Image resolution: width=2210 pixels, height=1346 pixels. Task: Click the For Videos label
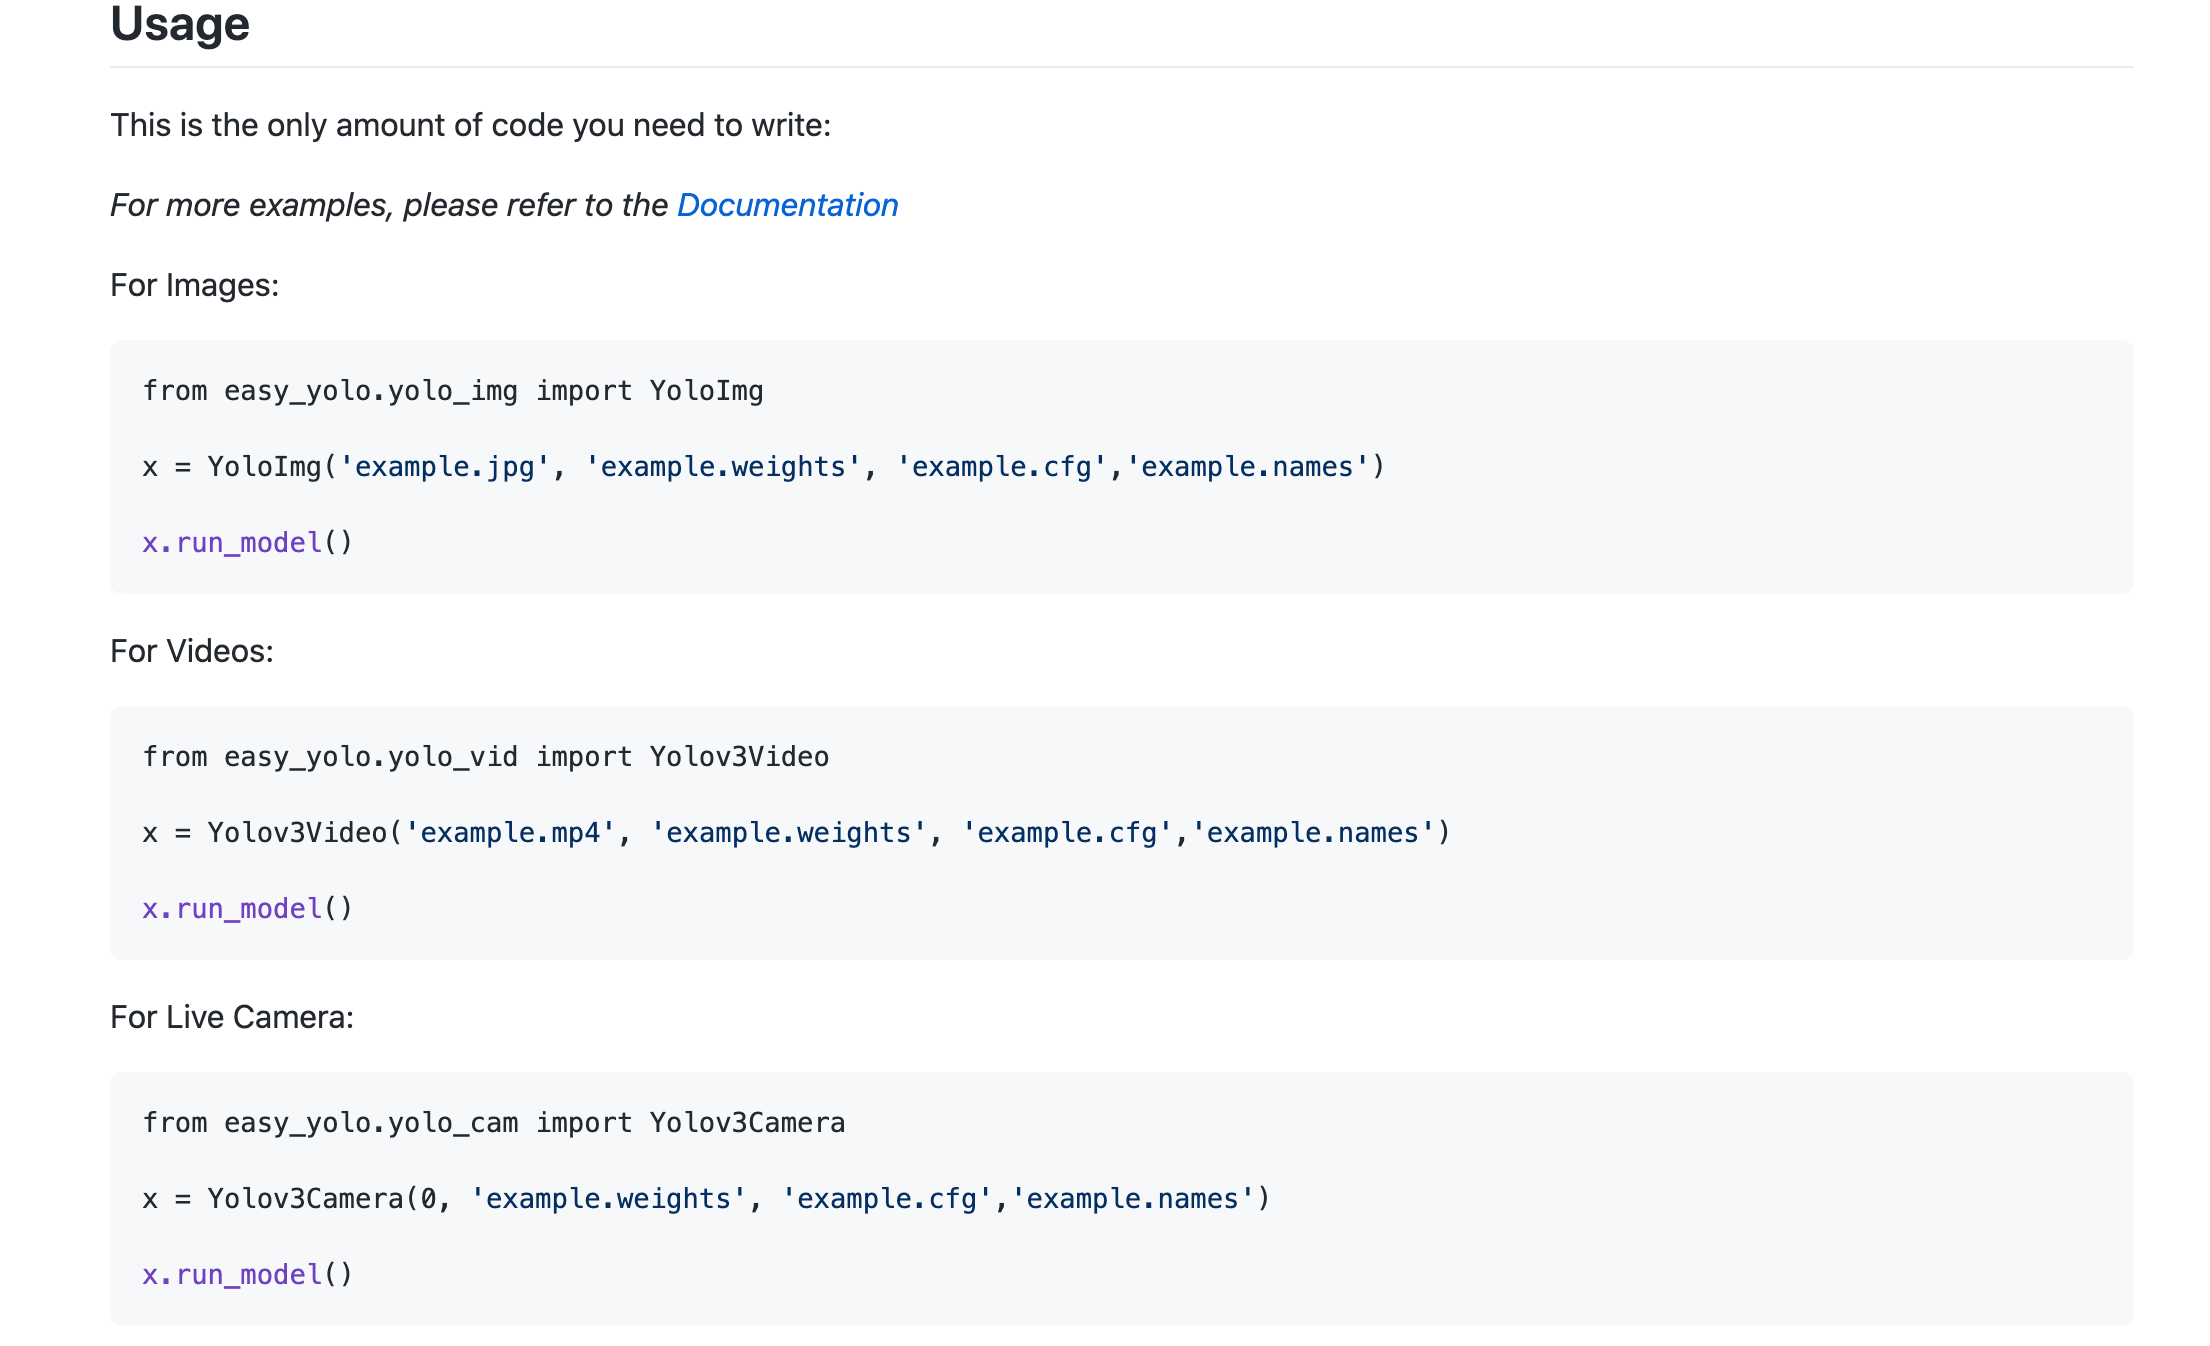click(192, 651)
